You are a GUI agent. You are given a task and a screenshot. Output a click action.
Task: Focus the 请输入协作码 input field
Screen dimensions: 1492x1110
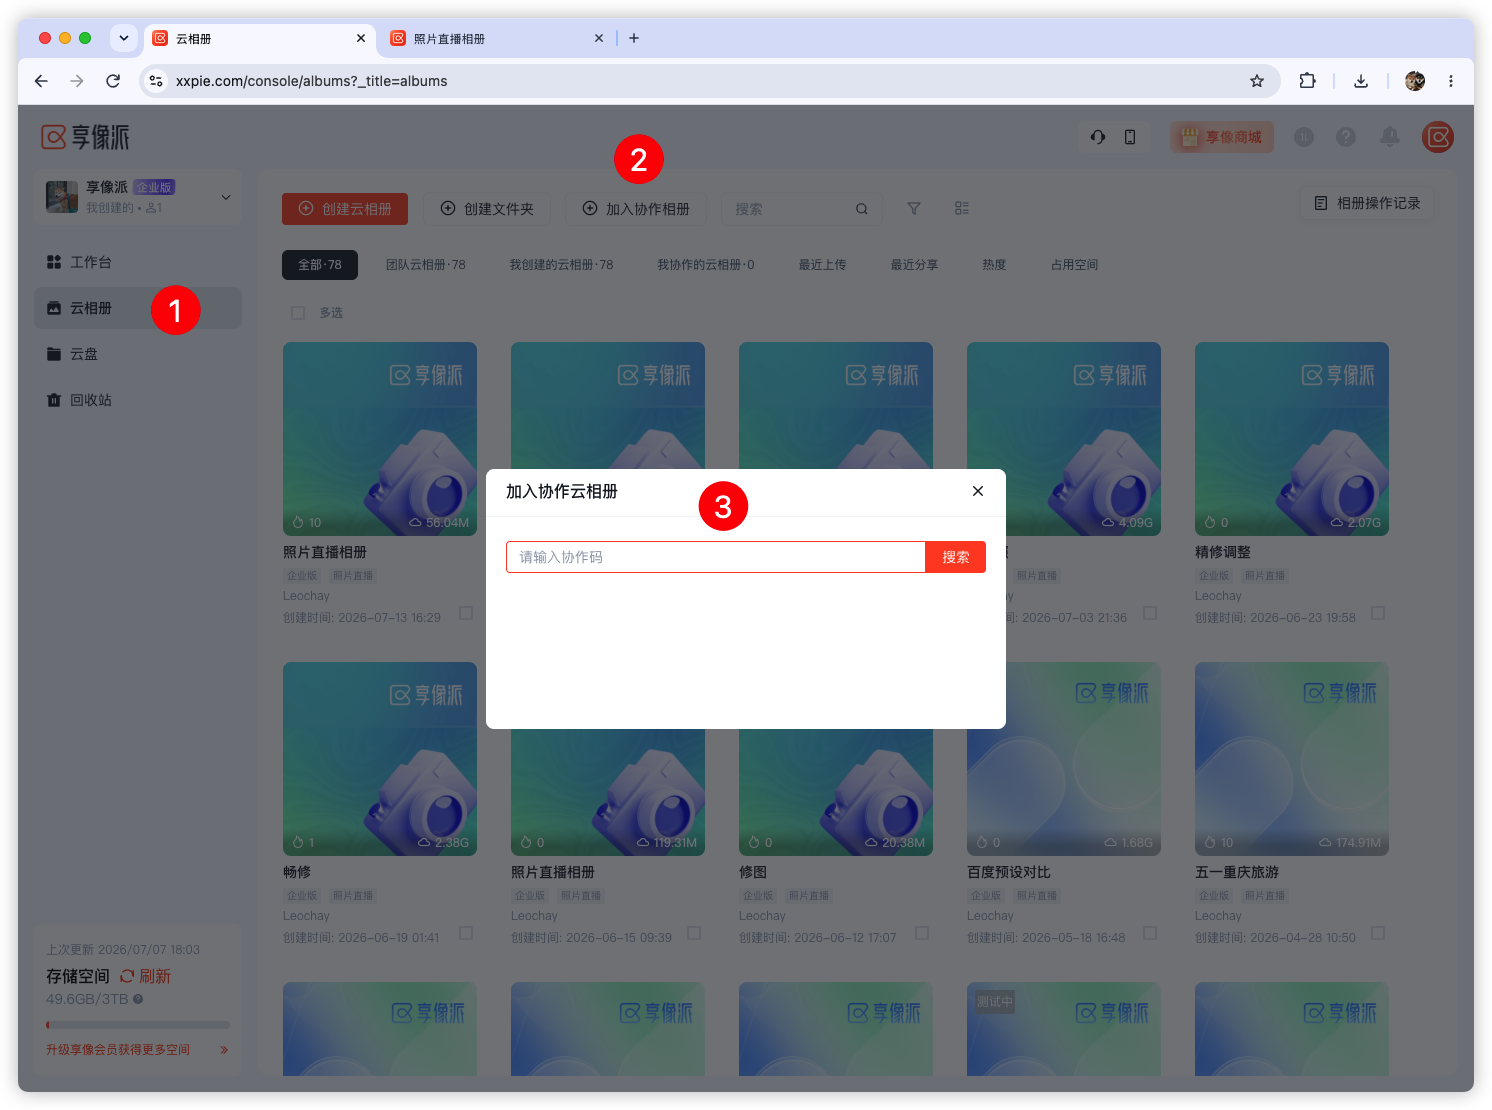(716, 557)
